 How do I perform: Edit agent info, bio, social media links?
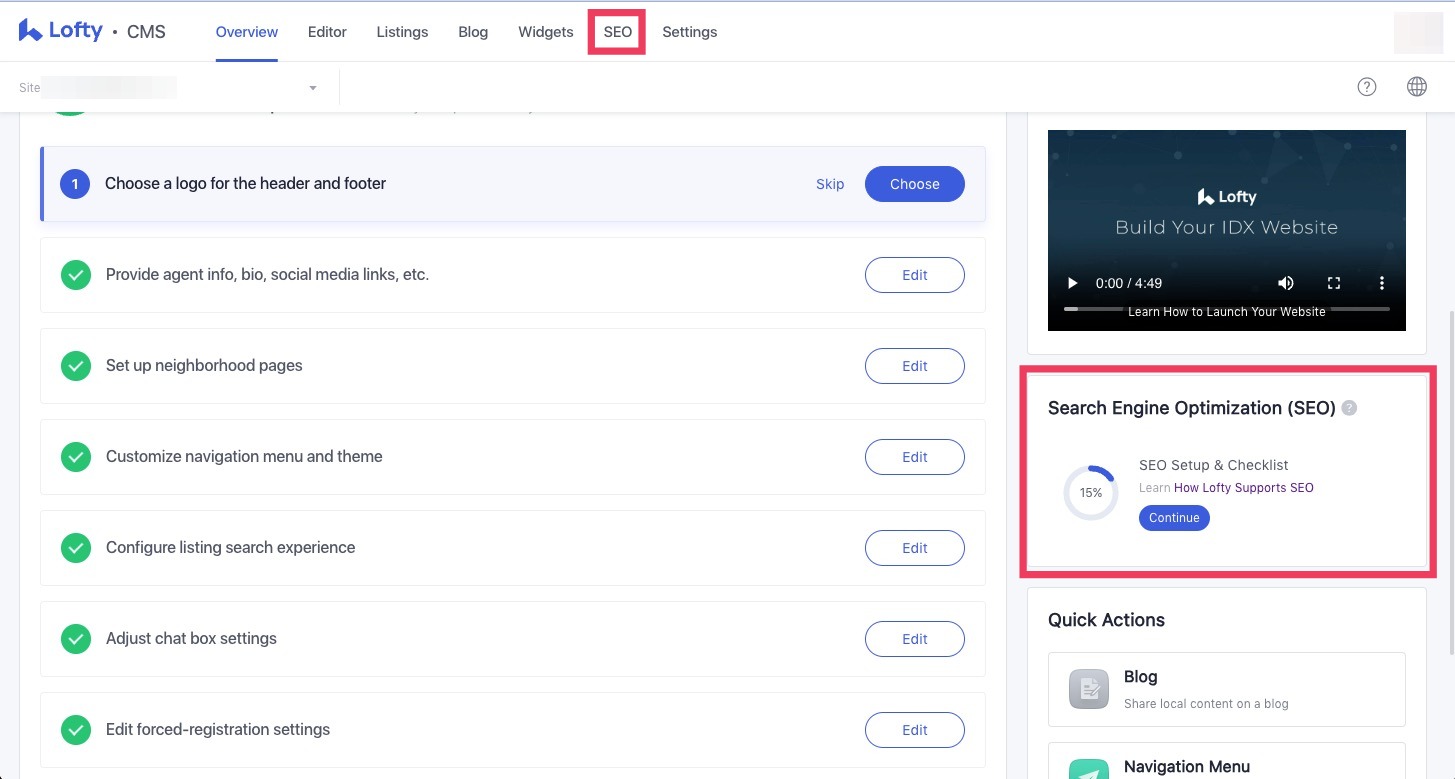click(x=915, y=275)
